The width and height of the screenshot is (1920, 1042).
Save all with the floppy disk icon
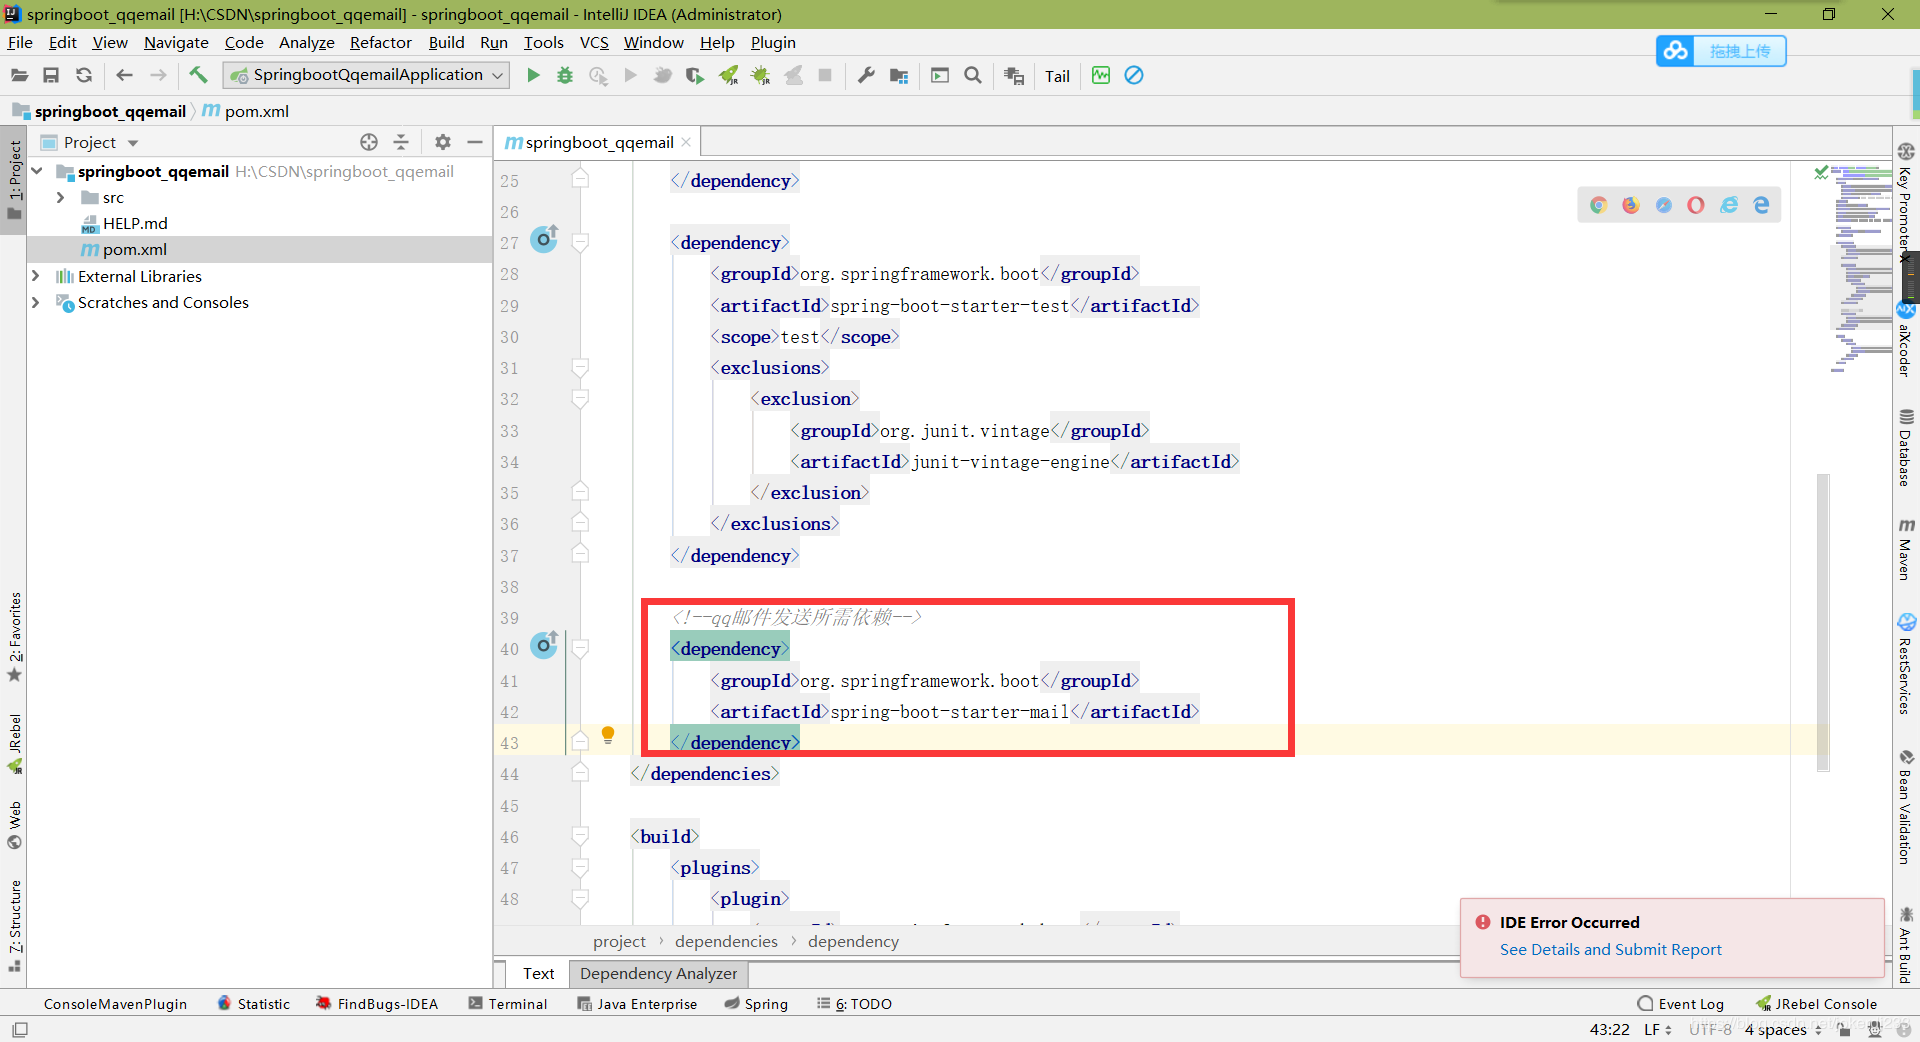pyautogui.click(x=51, y=75)
